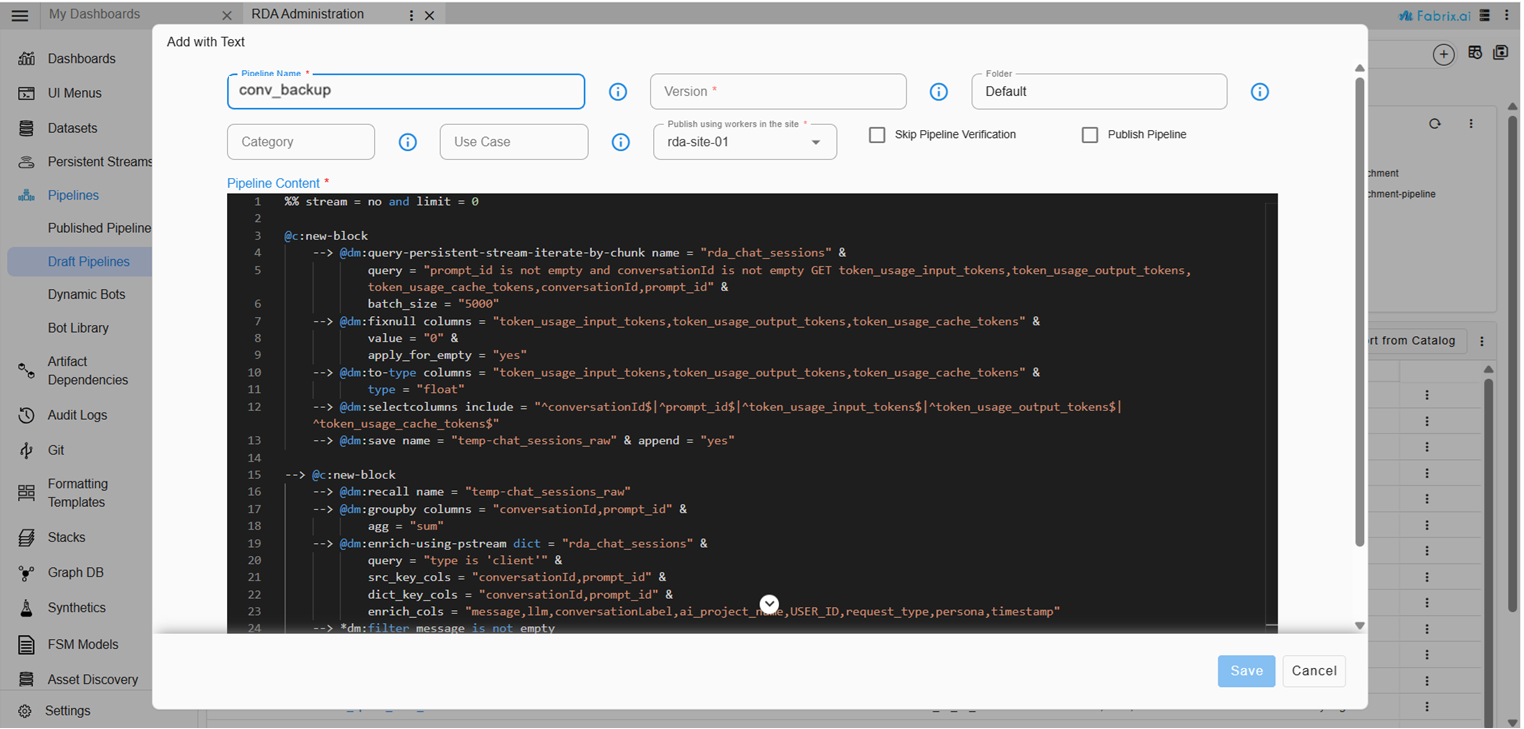Click the add plus circle icon
Screen dimensions: 1524x729
pos(1443,55)
